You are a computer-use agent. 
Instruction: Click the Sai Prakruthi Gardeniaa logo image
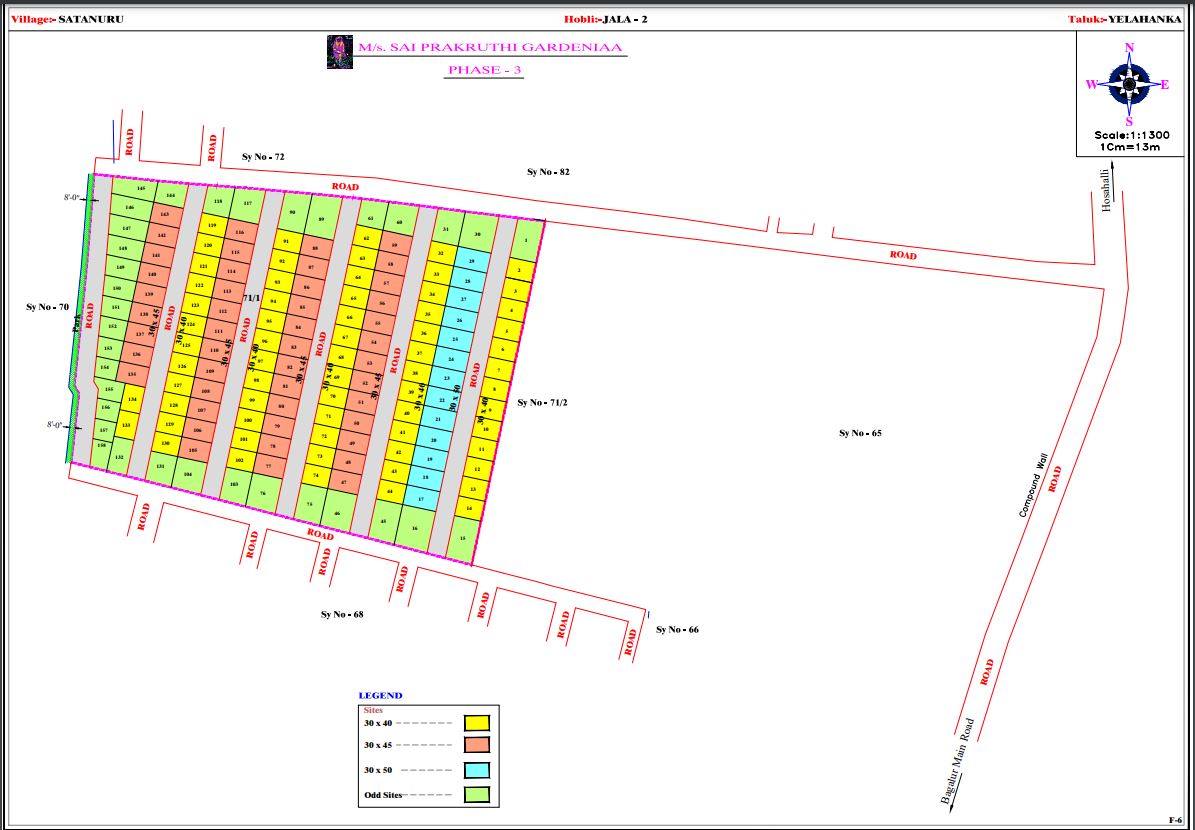pos(340,52)
